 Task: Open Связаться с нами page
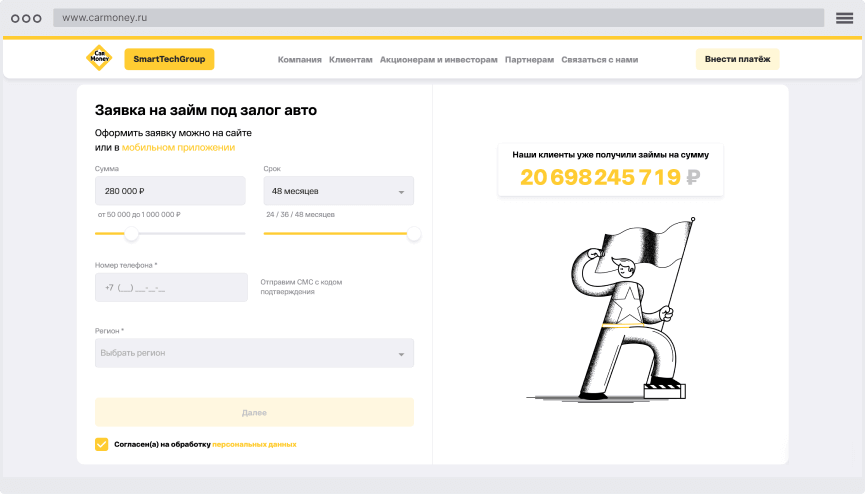(x=599, y=60)
